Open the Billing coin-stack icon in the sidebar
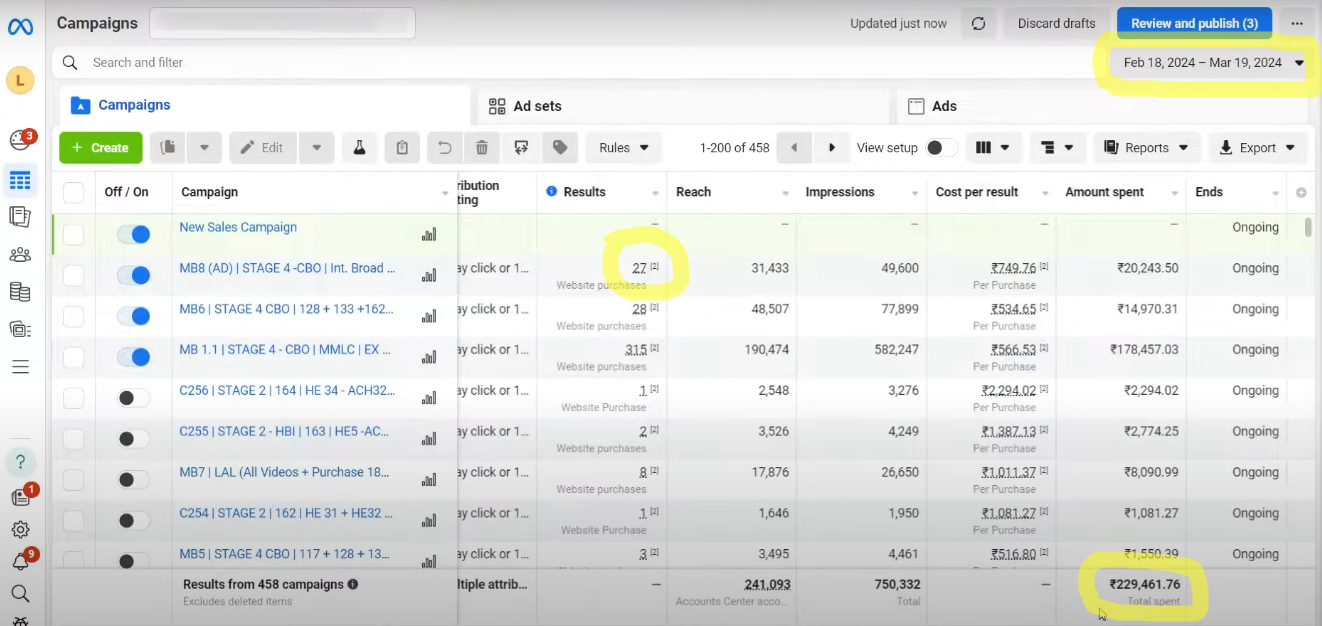This screenshot has width=1322, height=626. click(x=20, y=292)
